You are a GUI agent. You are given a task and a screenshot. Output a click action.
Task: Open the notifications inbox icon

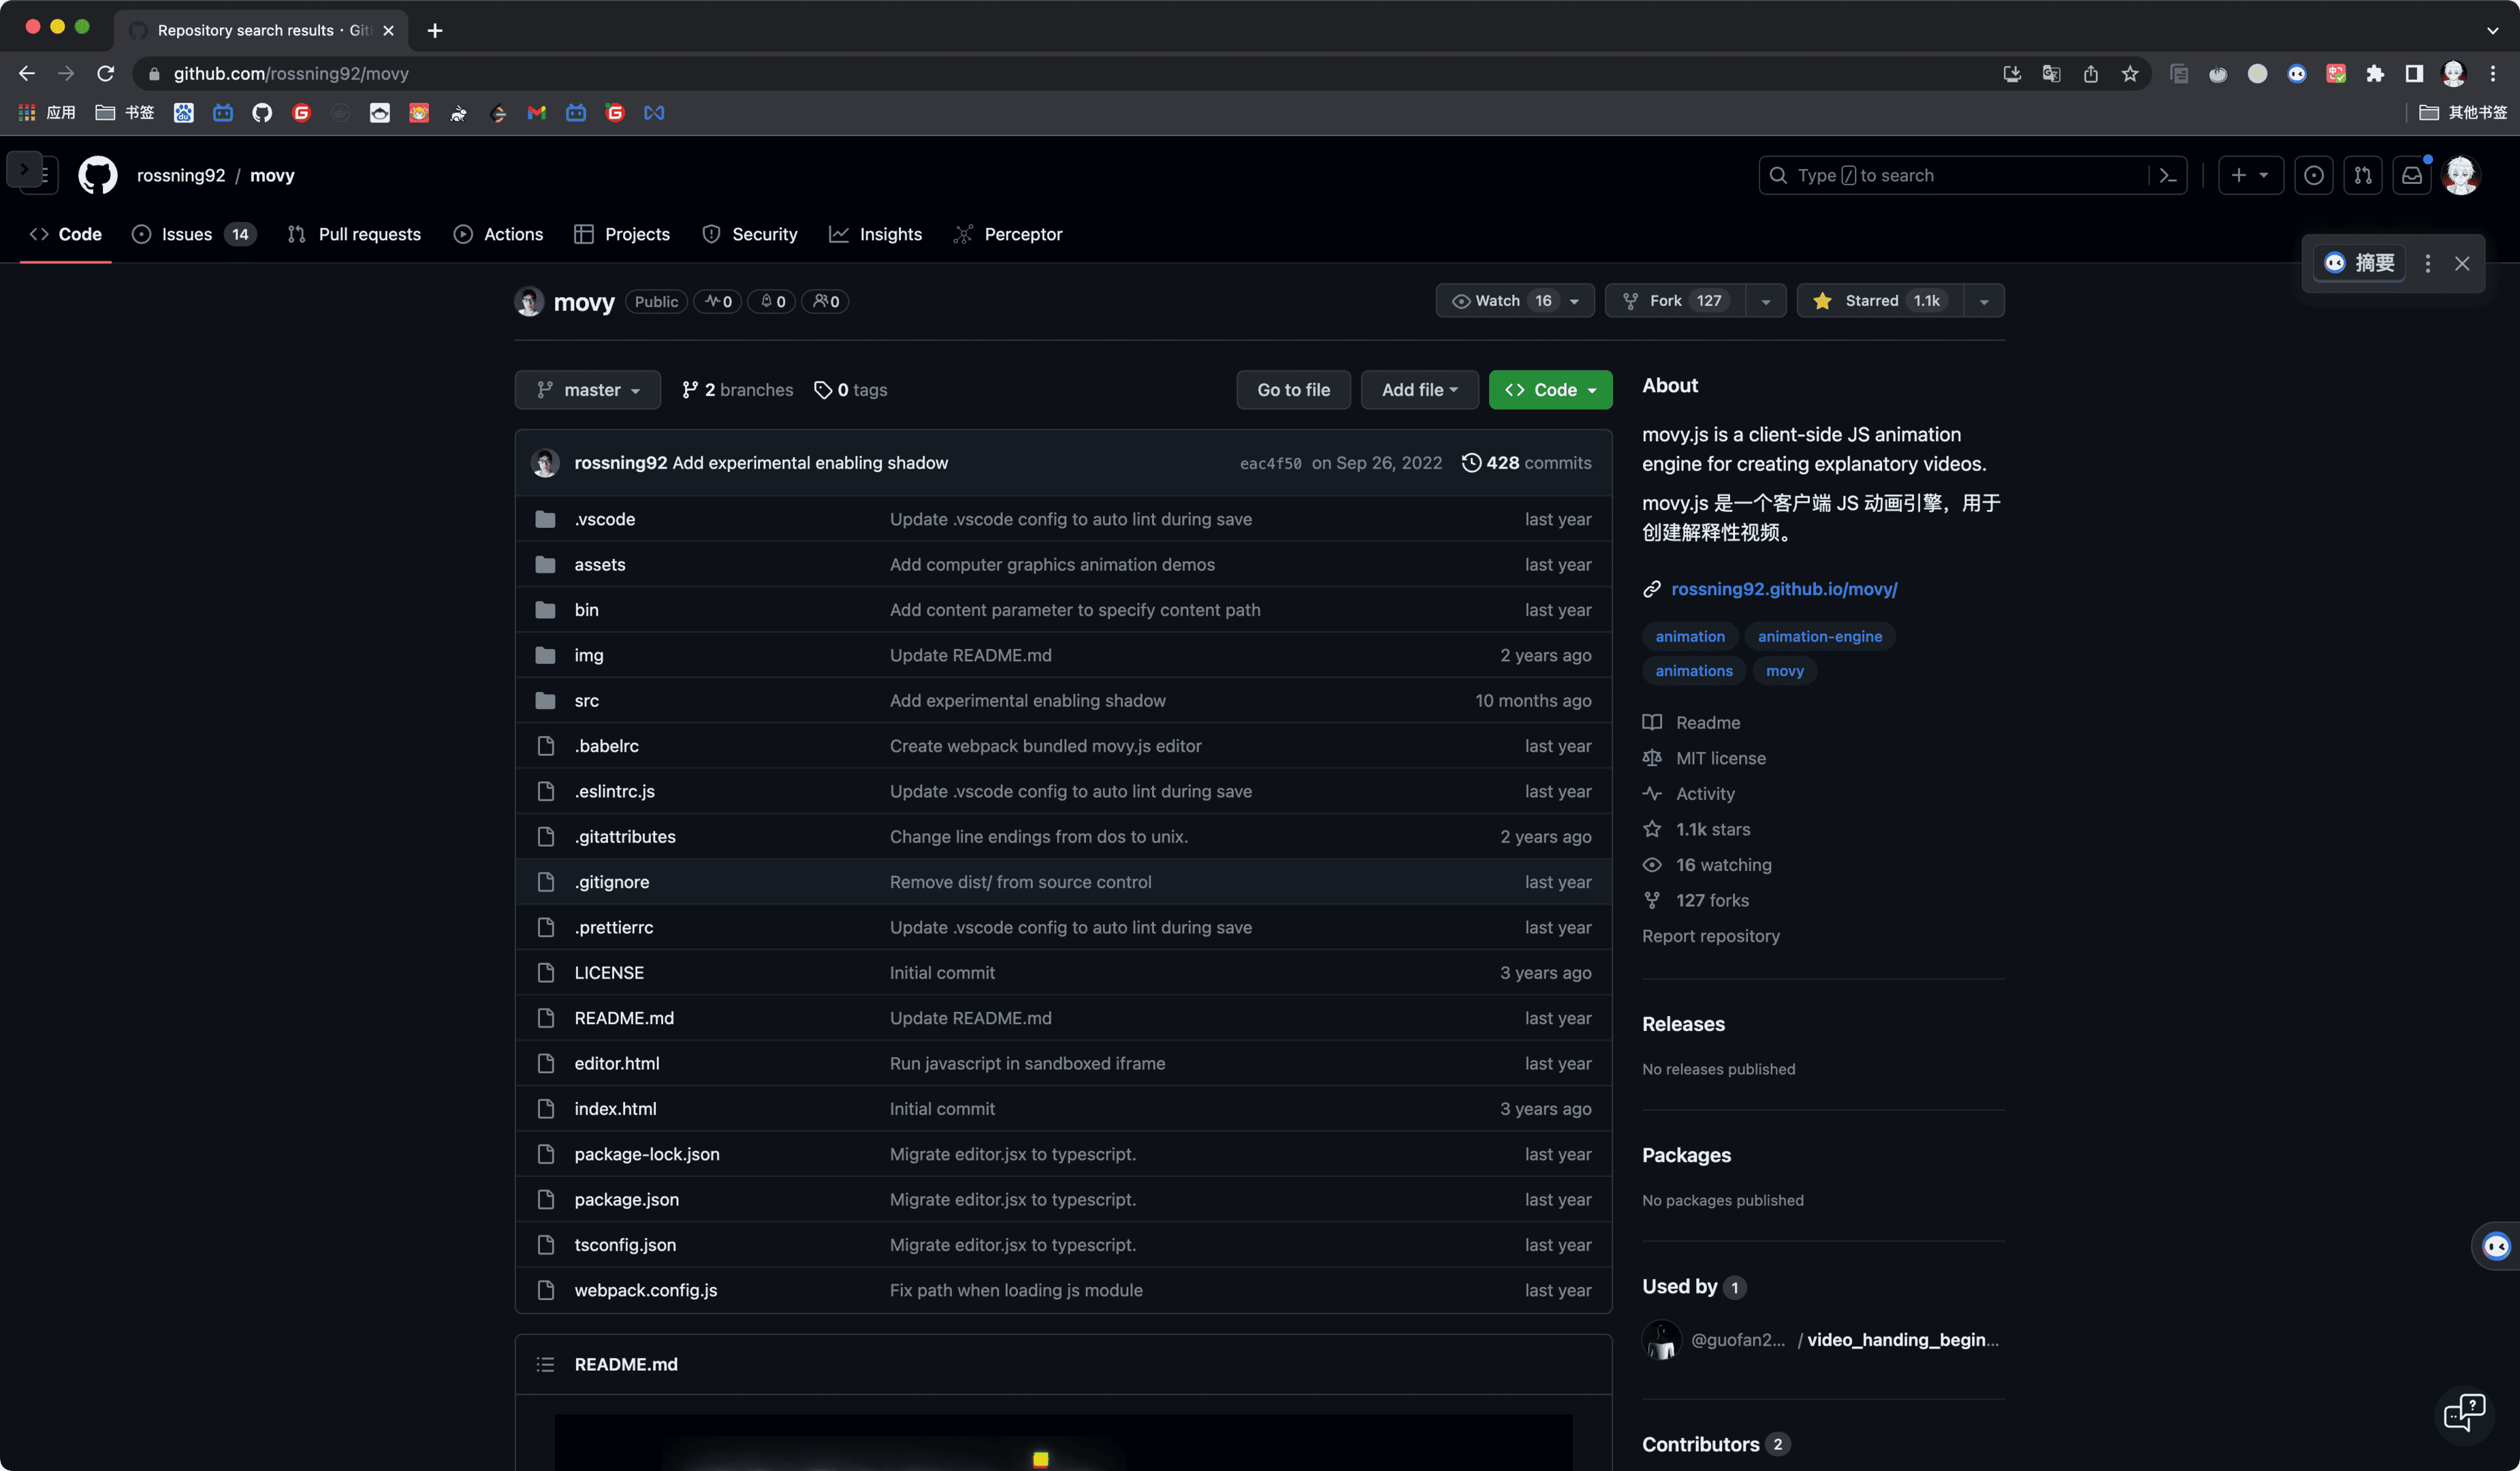point(2411,175)
